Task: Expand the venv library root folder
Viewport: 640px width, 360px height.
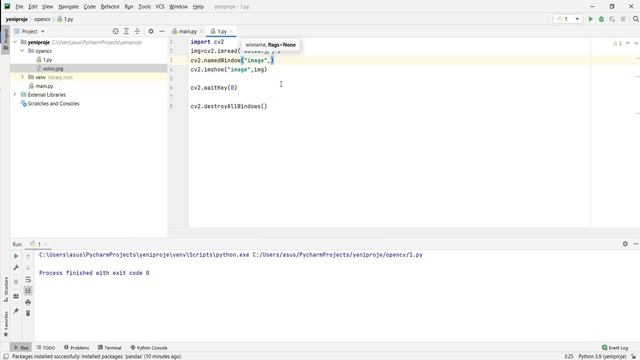Action: [22, 77]
